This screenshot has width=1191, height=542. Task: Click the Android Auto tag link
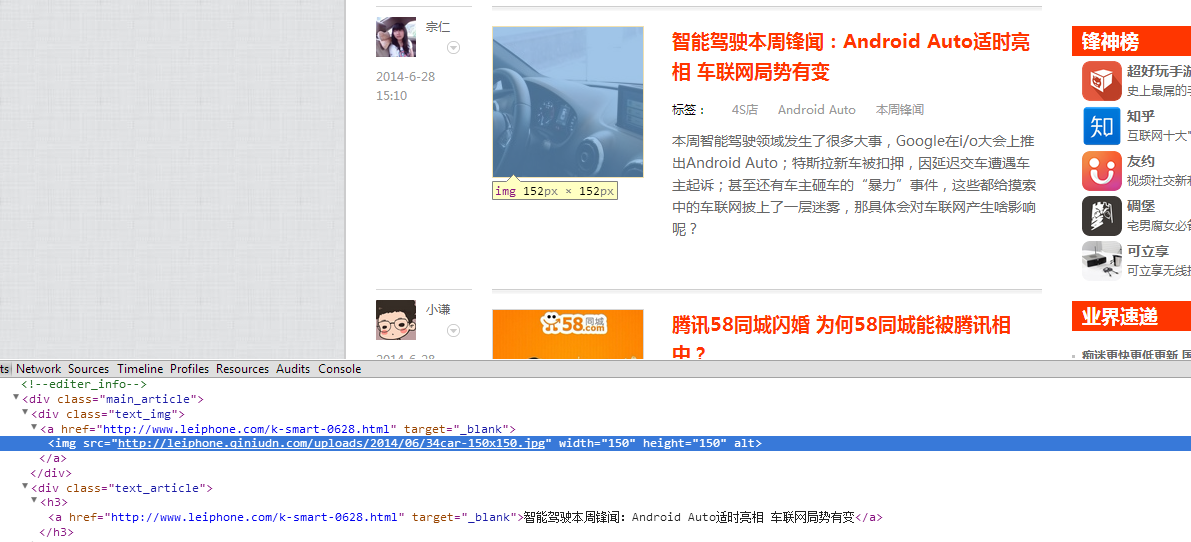[x=816, y=110]
